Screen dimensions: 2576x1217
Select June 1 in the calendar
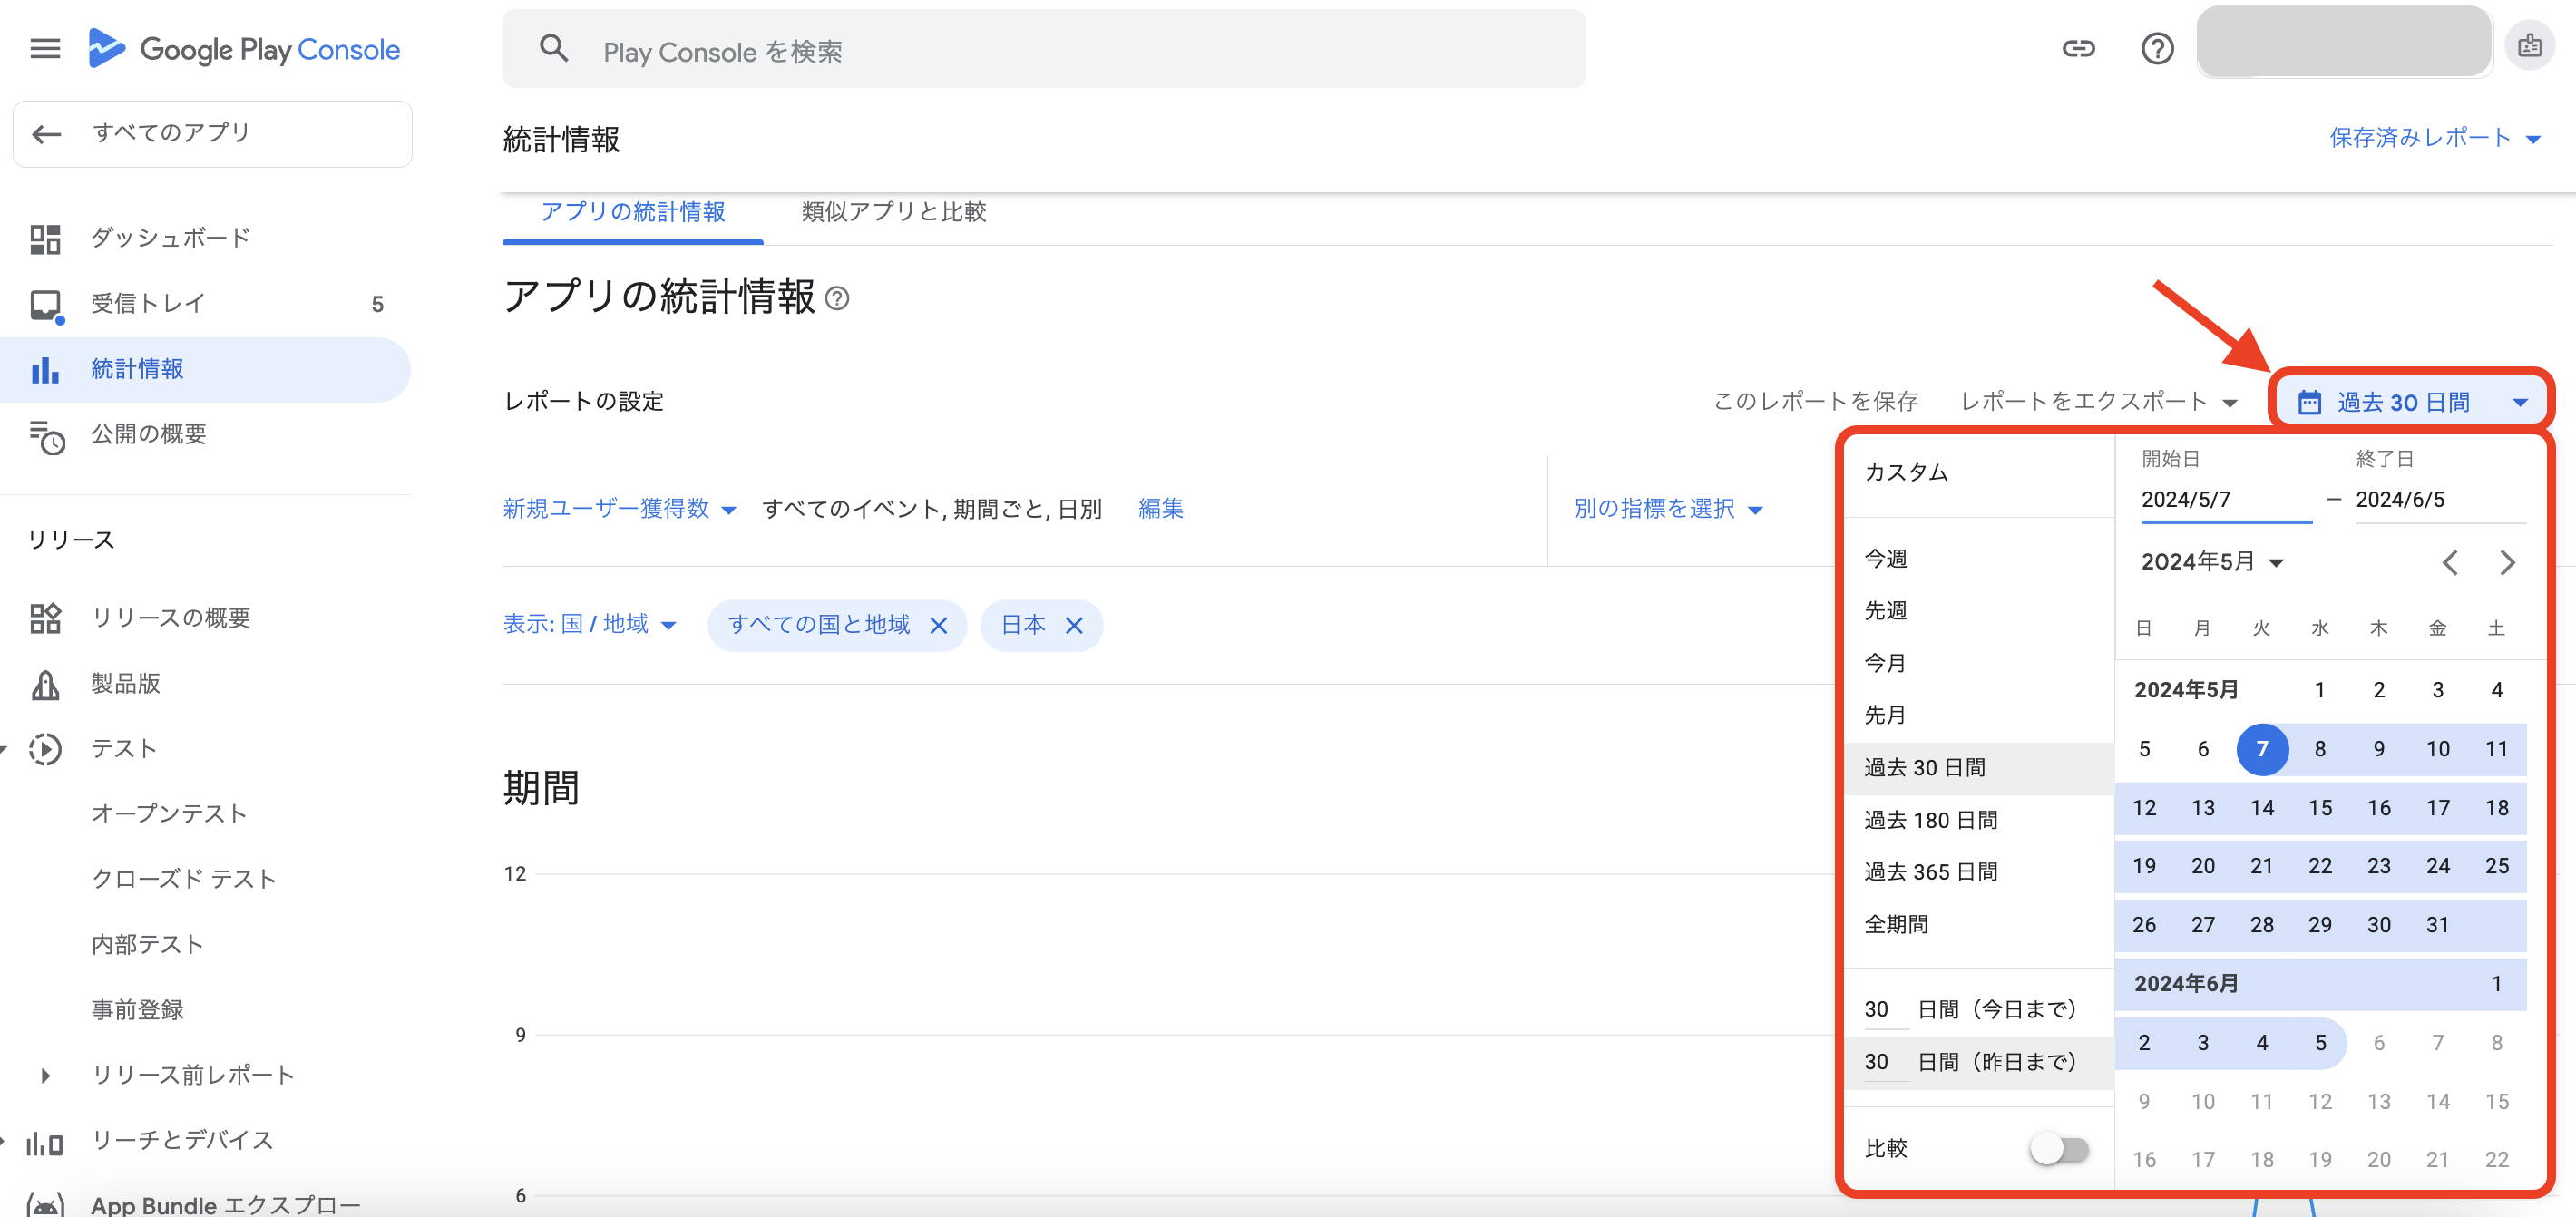click(x=2496, y=984)
